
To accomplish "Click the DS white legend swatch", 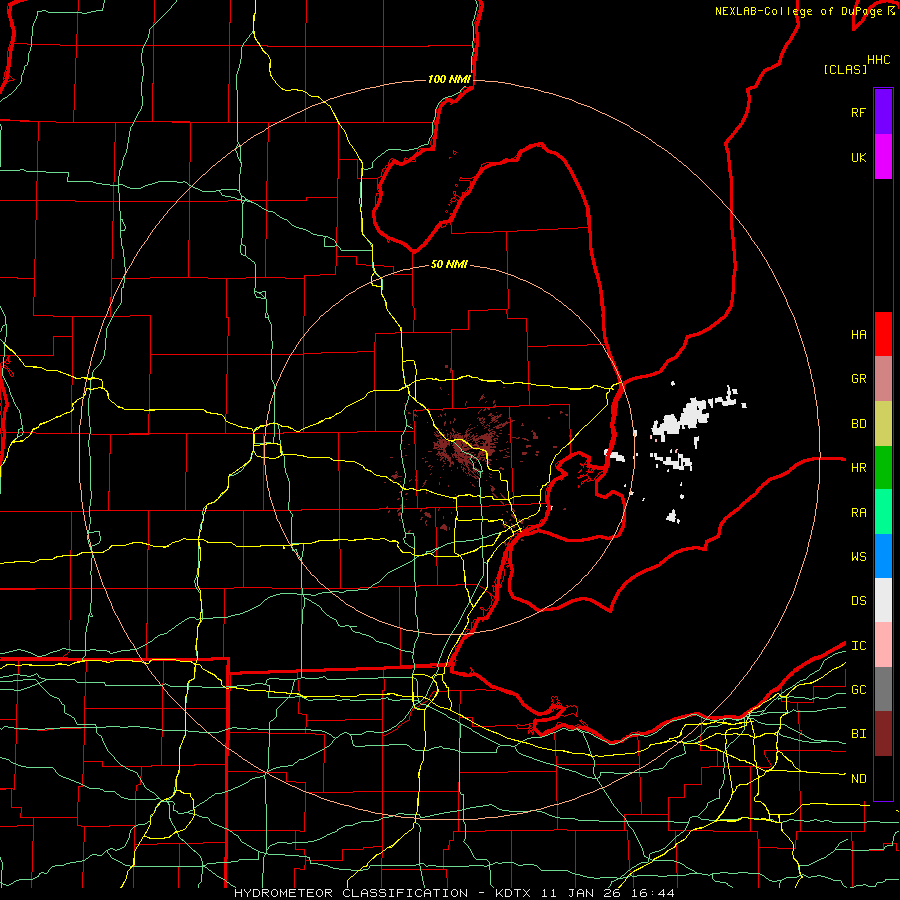I will click(883, 600).
